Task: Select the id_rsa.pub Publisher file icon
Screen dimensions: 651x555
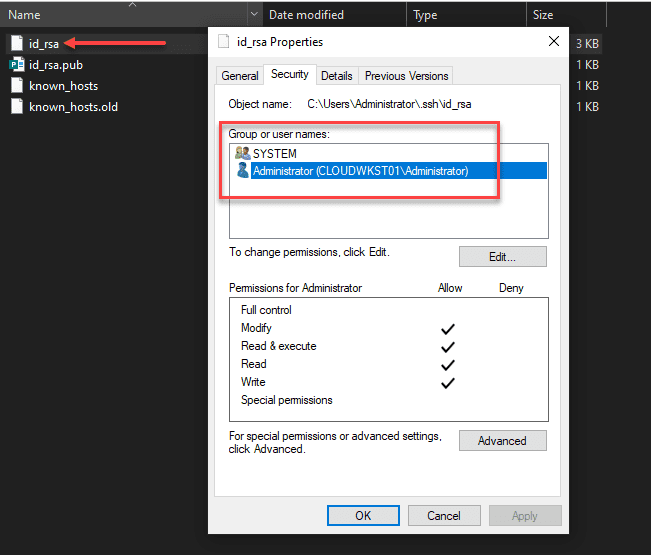Action: [16, 65]
